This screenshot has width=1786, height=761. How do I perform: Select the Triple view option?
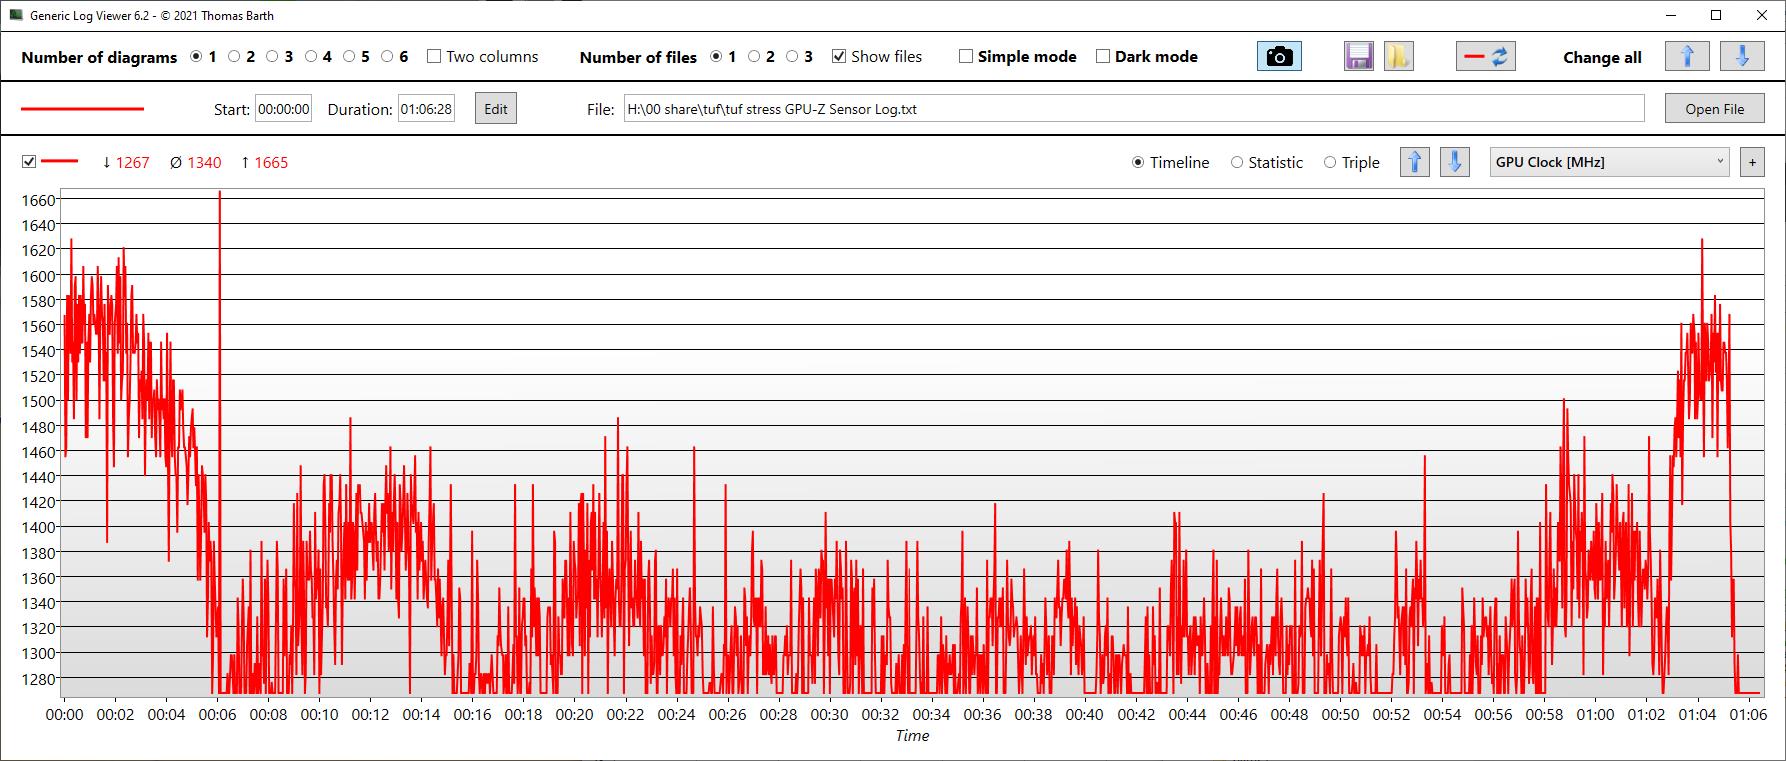[1330, 163]
